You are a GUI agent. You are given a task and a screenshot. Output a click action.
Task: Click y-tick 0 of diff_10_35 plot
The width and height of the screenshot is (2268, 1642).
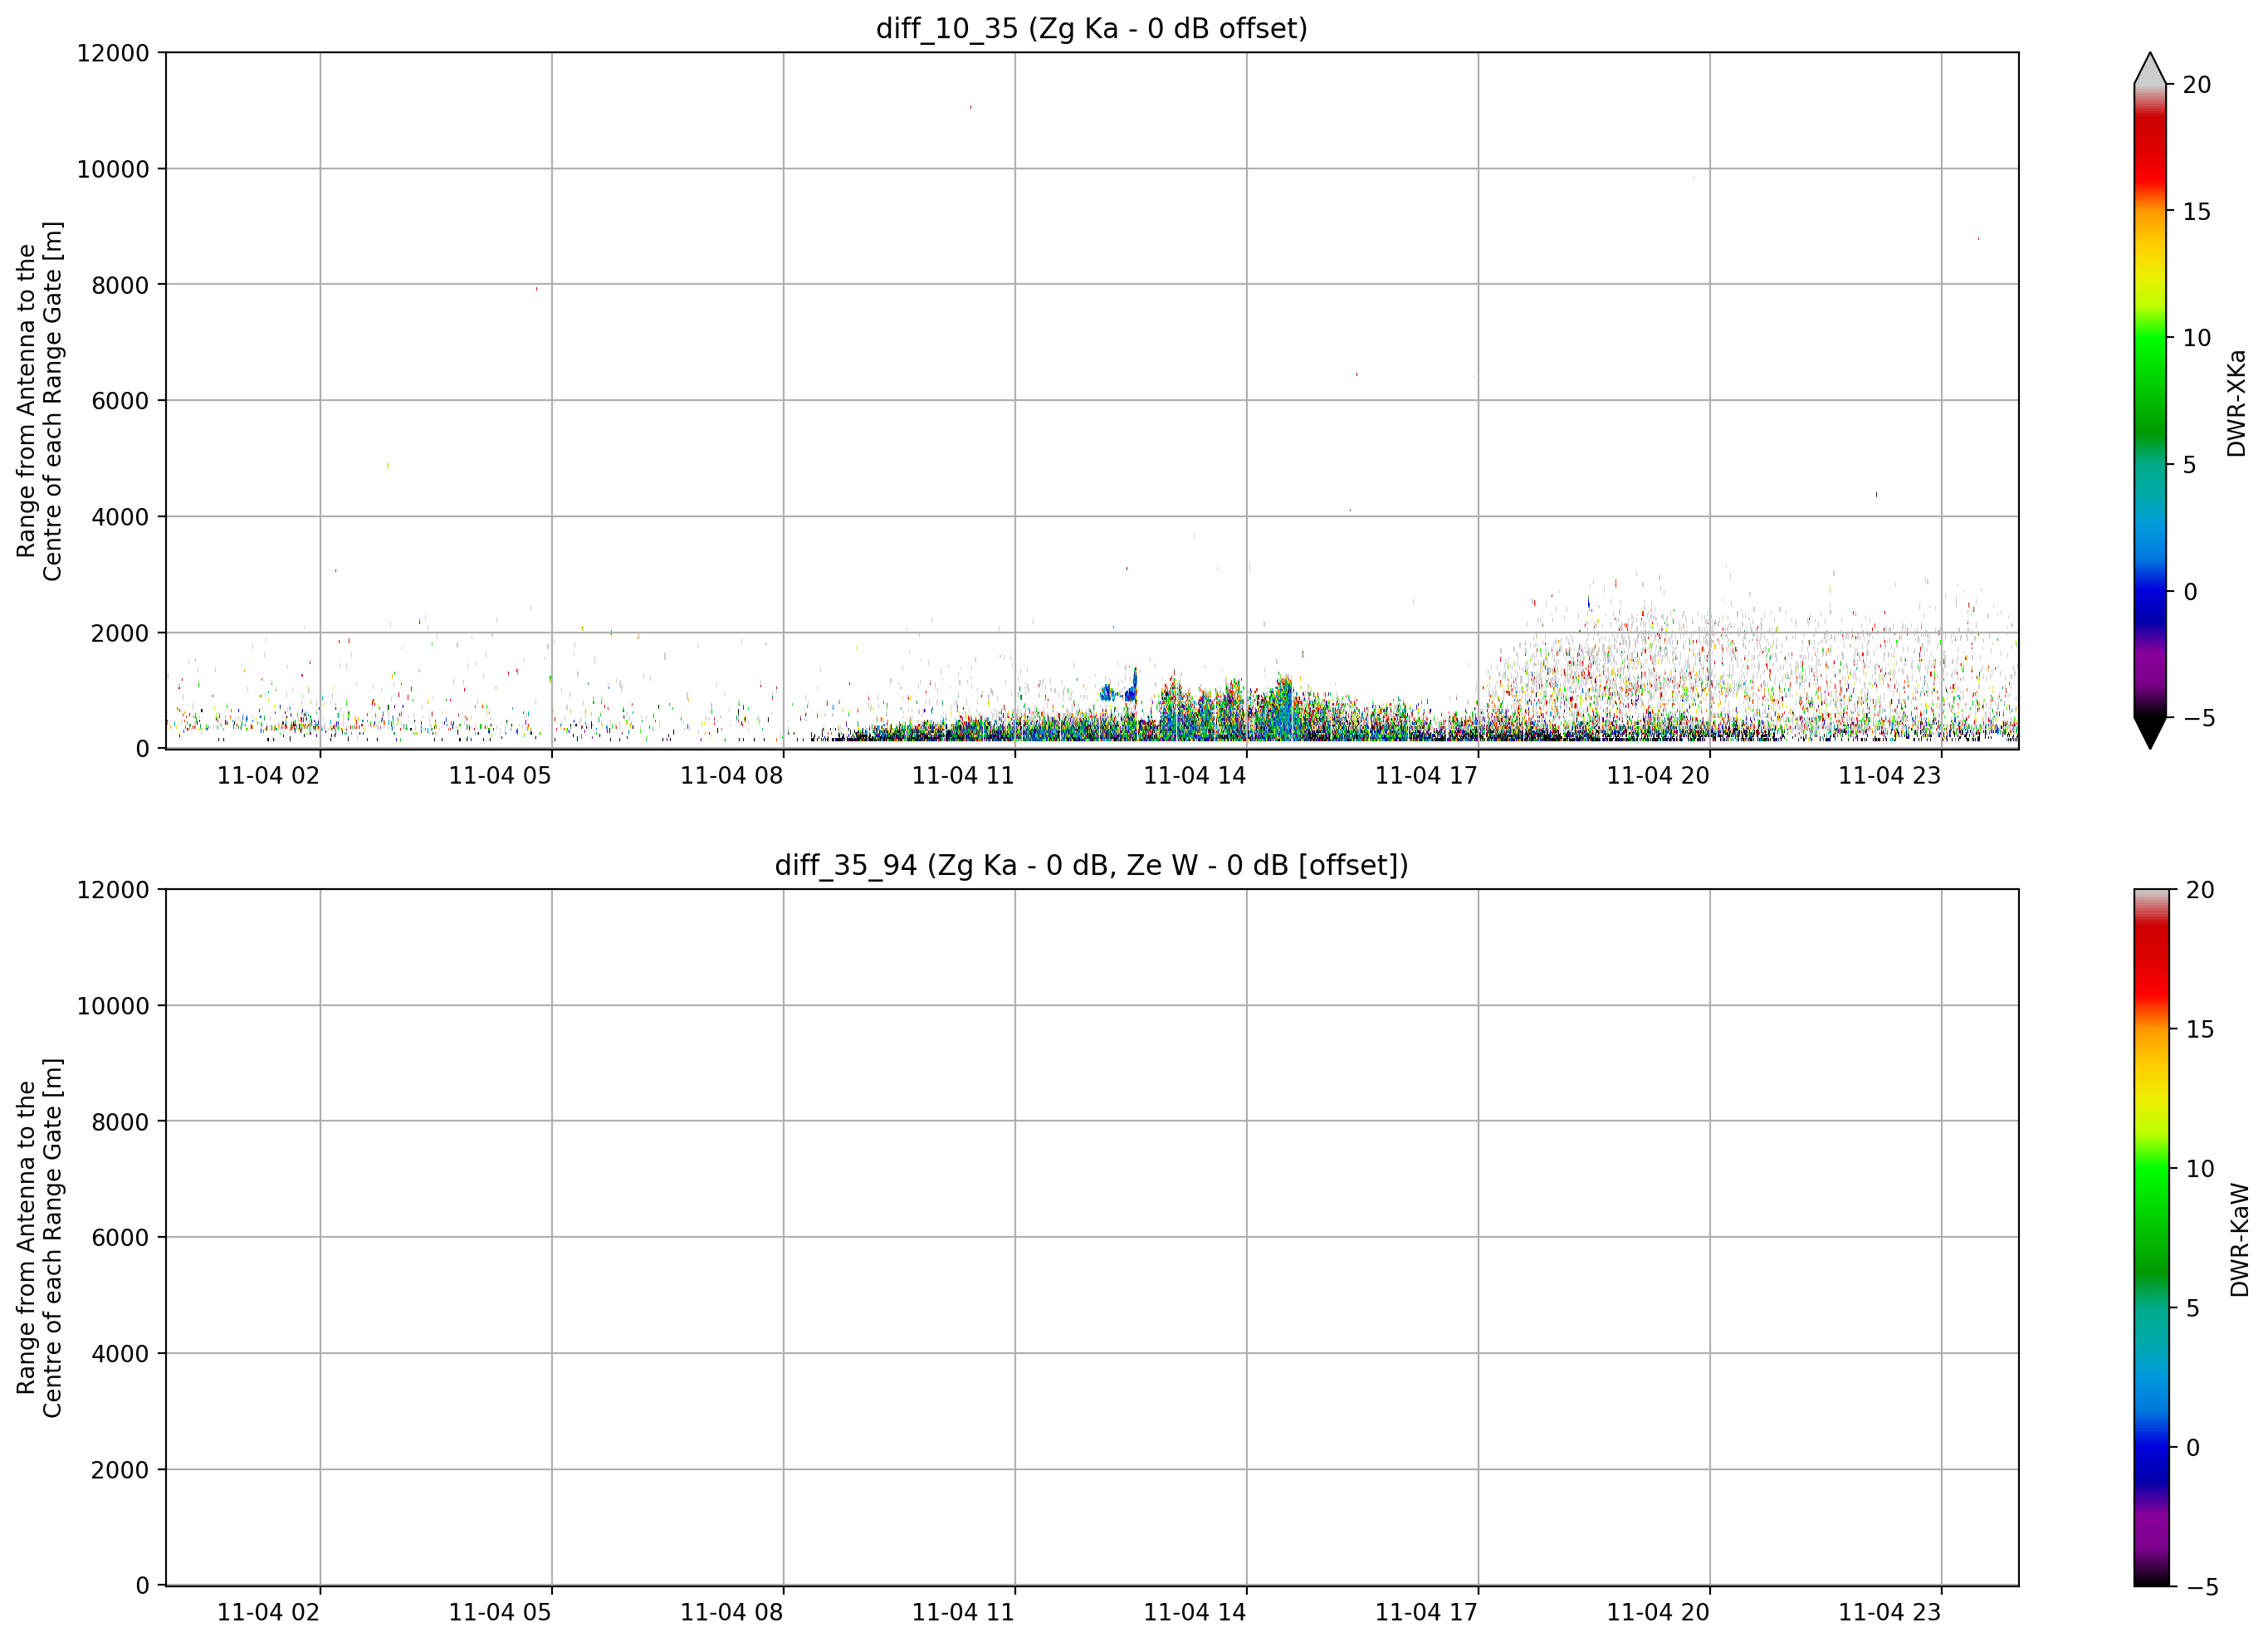142,749
